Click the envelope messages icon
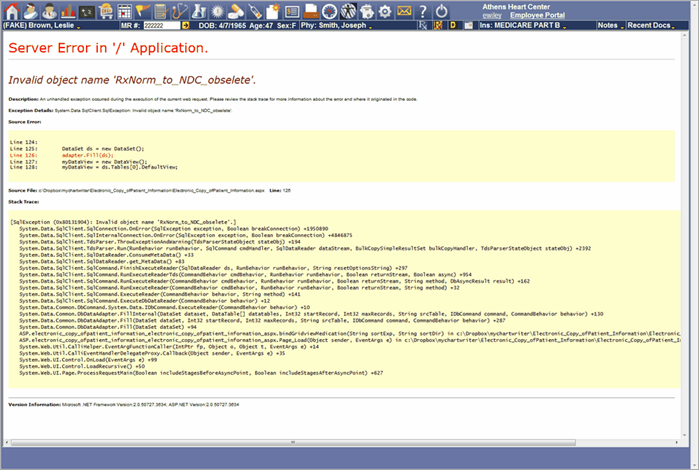The image size is (699, 470). (x=404, y=10)
